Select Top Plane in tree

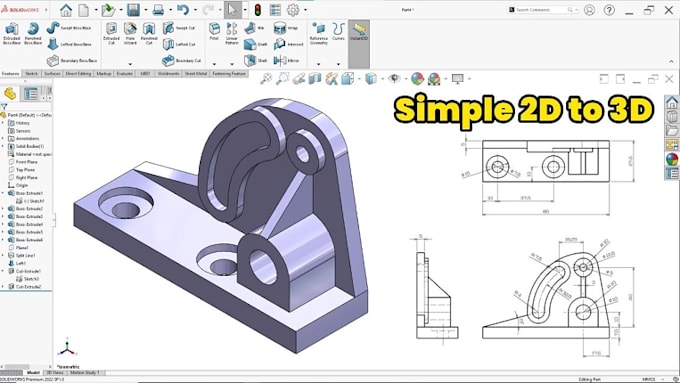(21, 170)
